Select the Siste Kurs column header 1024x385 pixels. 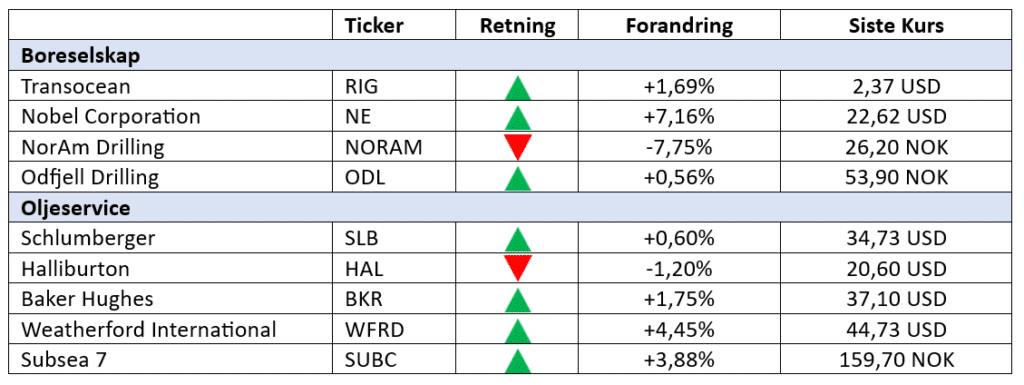(x=896, y=25)
